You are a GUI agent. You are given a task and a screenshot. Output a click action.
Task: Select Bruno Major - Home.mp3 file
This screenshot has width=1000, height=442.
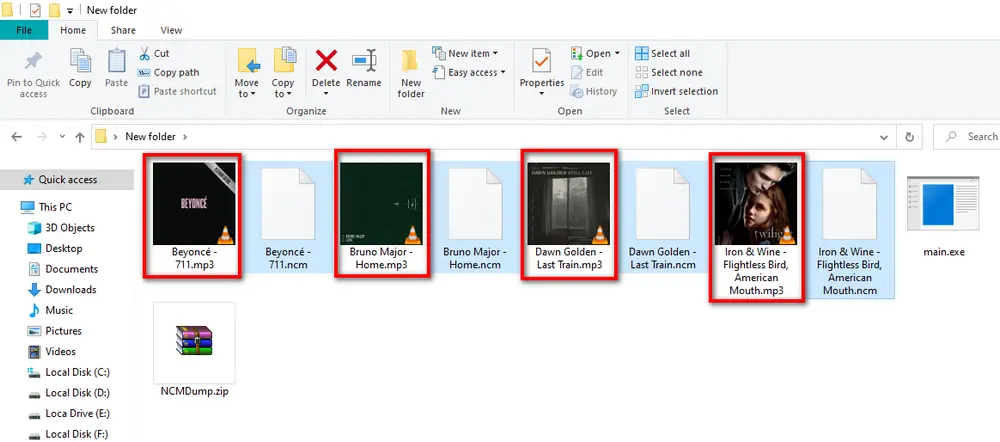(381, 217)
